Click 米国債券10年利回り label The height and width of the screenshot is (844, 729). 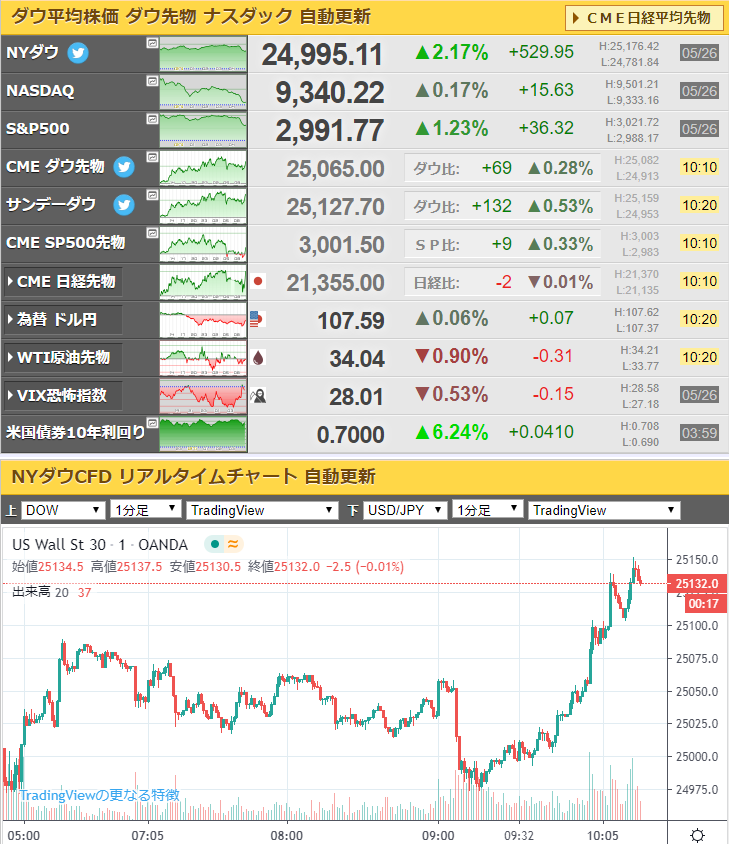click(x=75, y=432)
